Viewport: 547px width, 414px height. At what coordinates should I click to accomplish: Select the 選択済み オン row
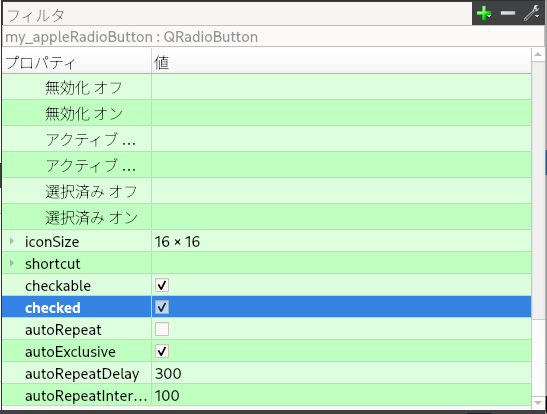pos(267,217)
